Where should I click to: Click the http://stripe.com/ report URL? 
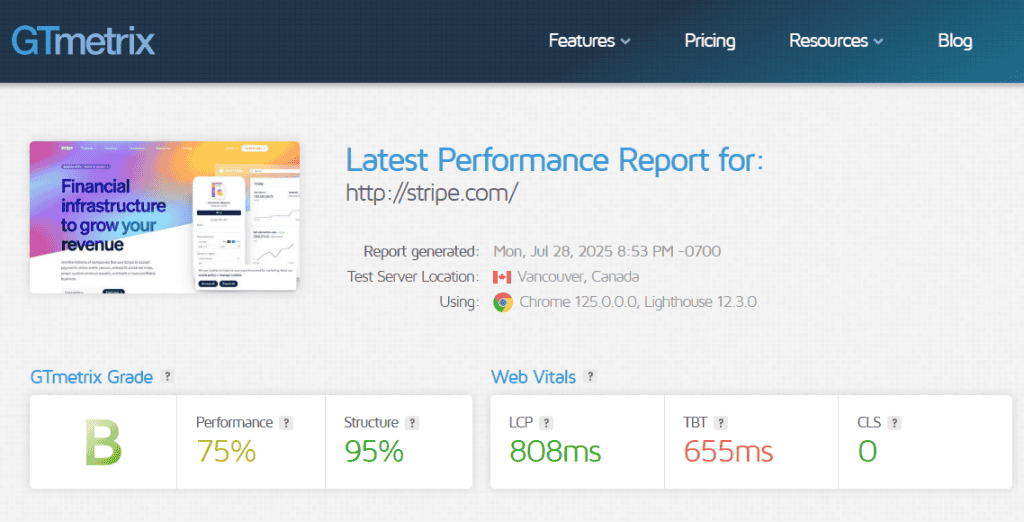coord(432,192)
